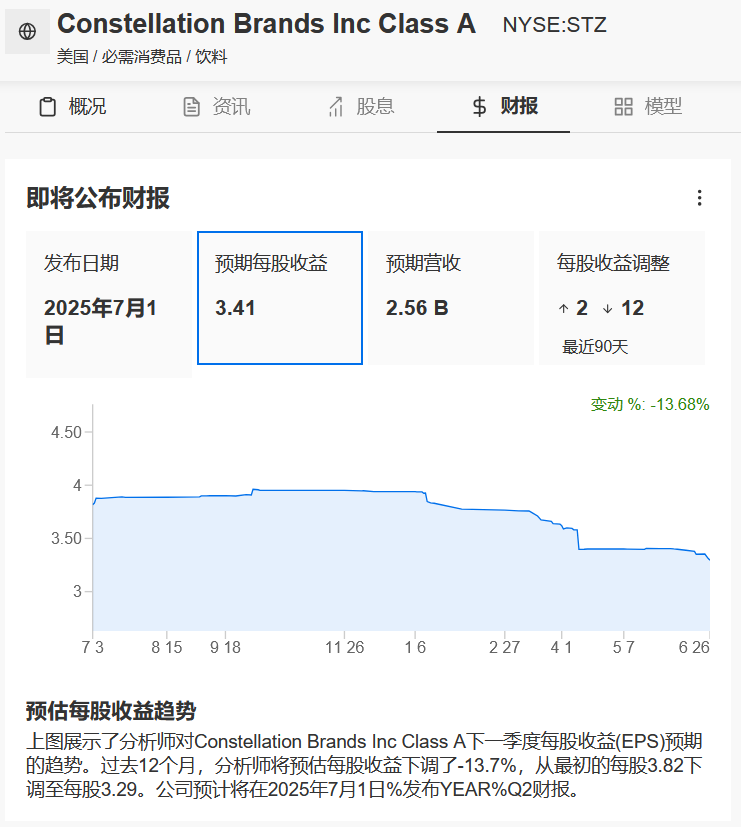Viewport: 741px width, 827px height.
Task: Click the globe icon beside company name
Action: tap(27, 32)
